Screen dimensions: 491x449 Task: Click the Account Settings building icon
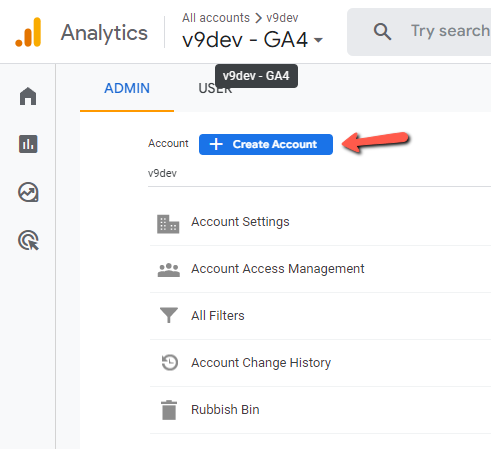168,224
